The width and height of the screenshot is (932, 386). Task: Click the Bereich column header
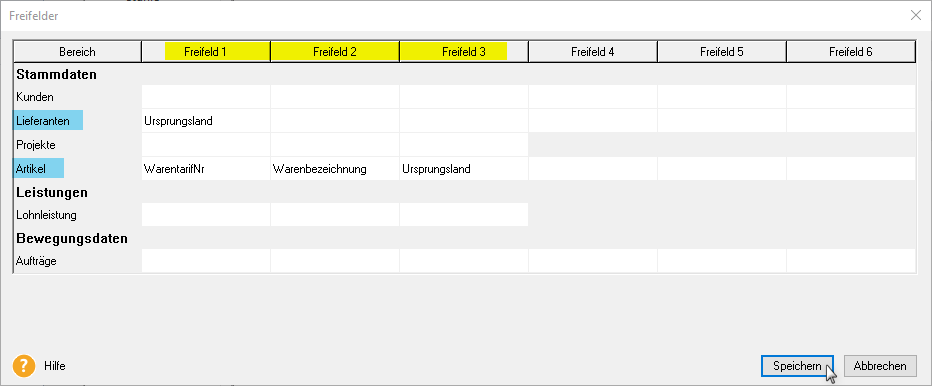tap(77, 52)
